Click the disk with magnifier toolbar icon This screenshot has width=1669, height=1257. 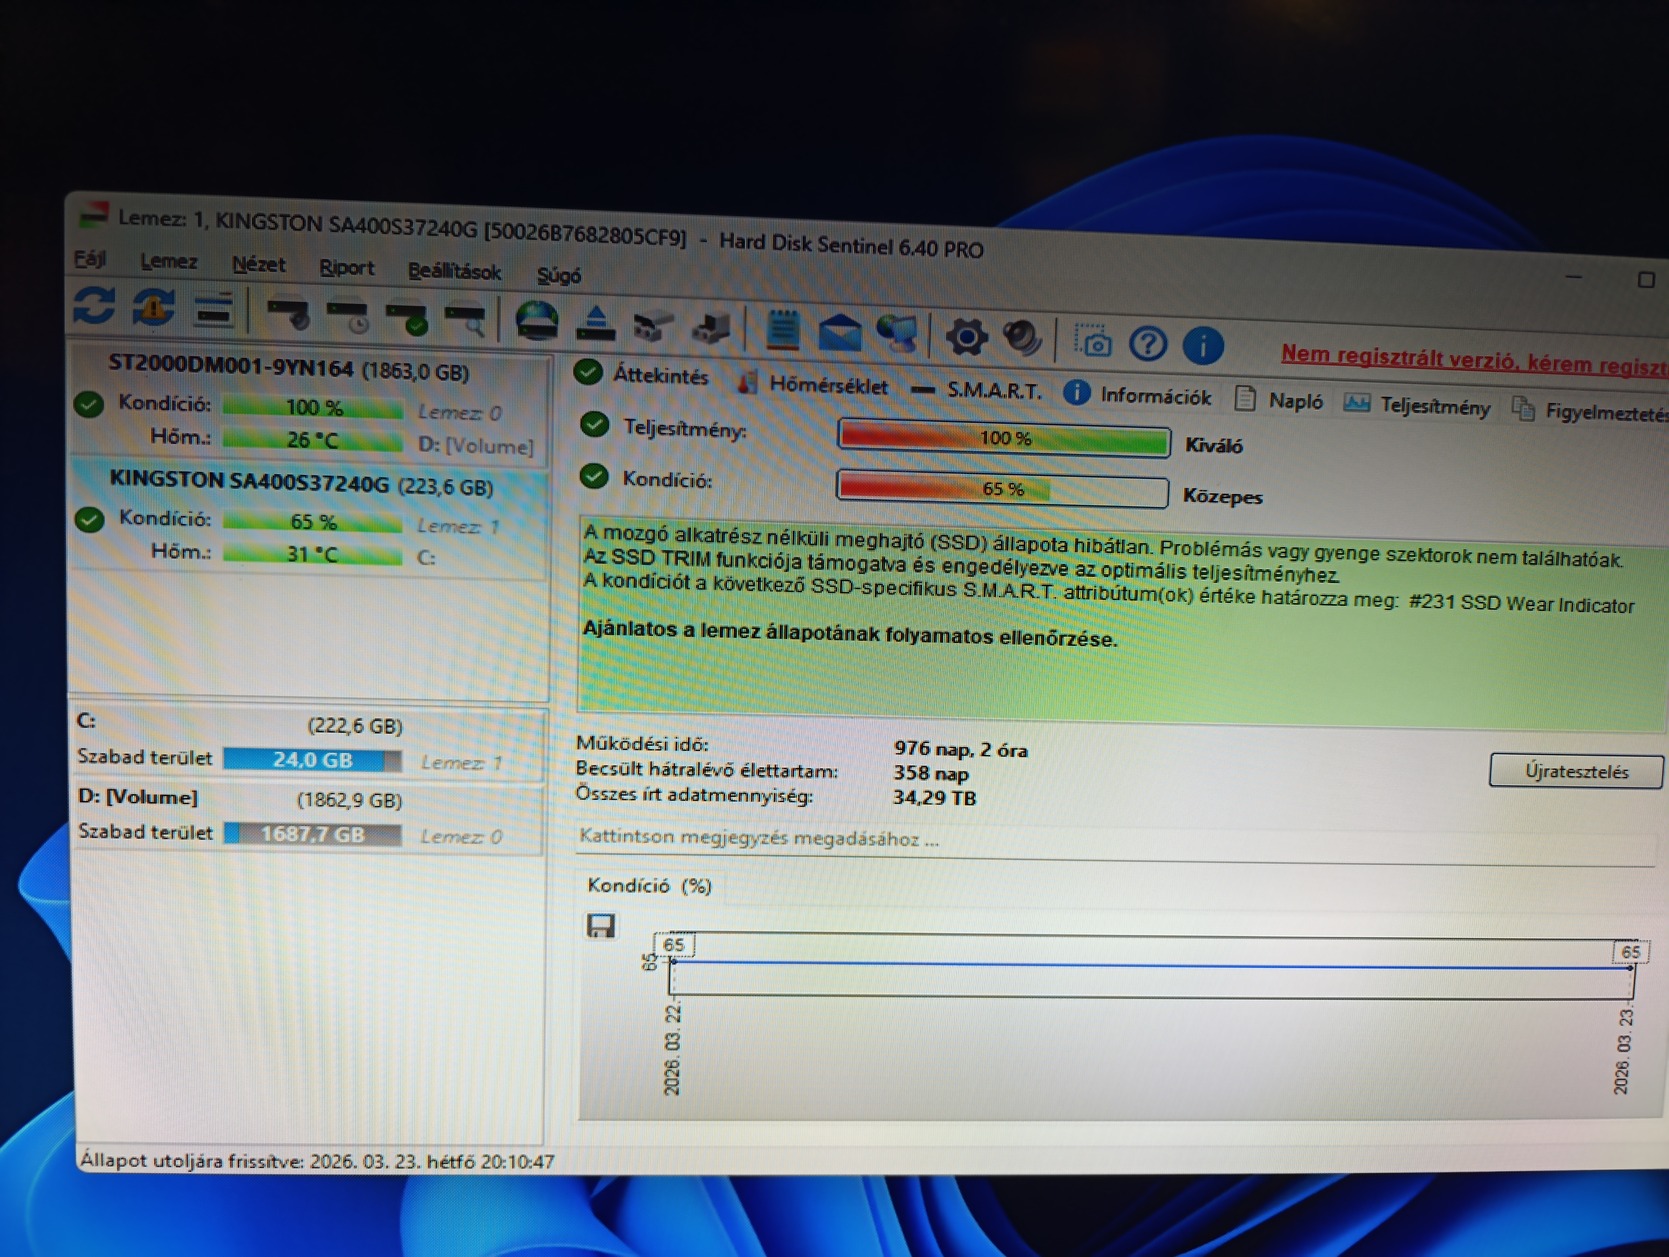pos(465,321)
